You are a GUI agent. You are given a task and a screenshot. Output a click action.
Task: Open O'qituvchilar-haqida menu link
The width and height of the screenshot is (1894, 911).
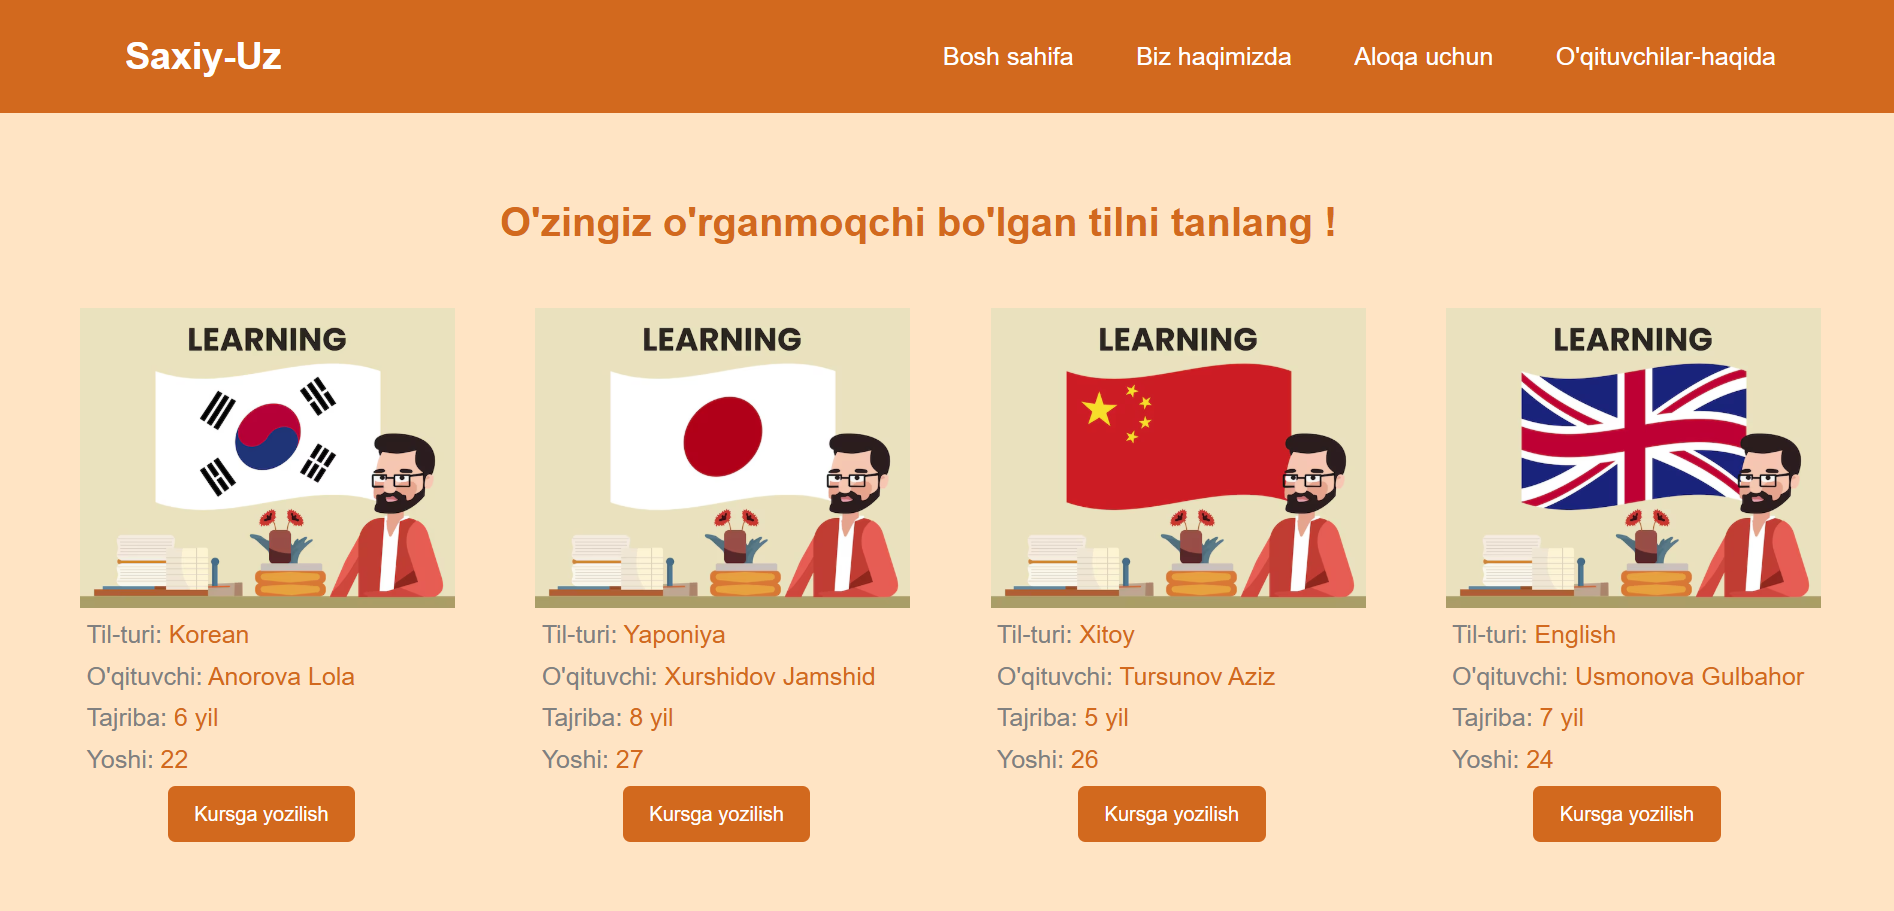pyautogui.click(x=1665, y=57)
